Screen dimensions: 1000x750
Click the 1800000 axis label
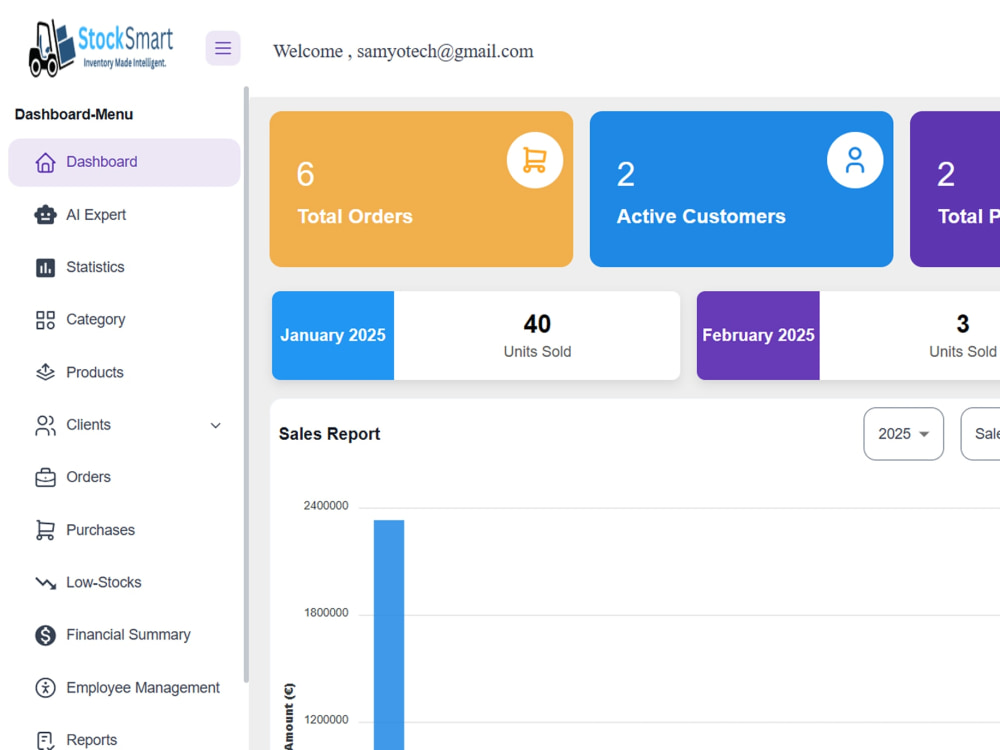(326, 613)
